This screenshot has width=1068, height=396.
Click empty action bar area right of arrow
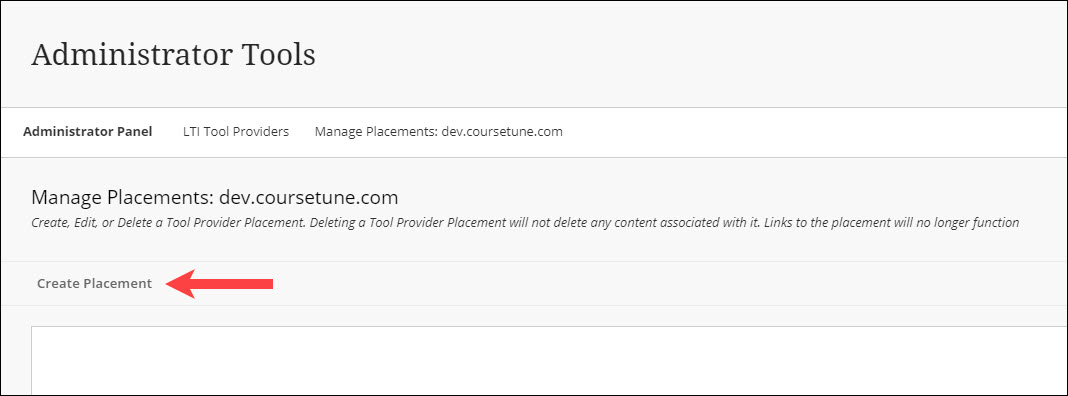[668, 284]
